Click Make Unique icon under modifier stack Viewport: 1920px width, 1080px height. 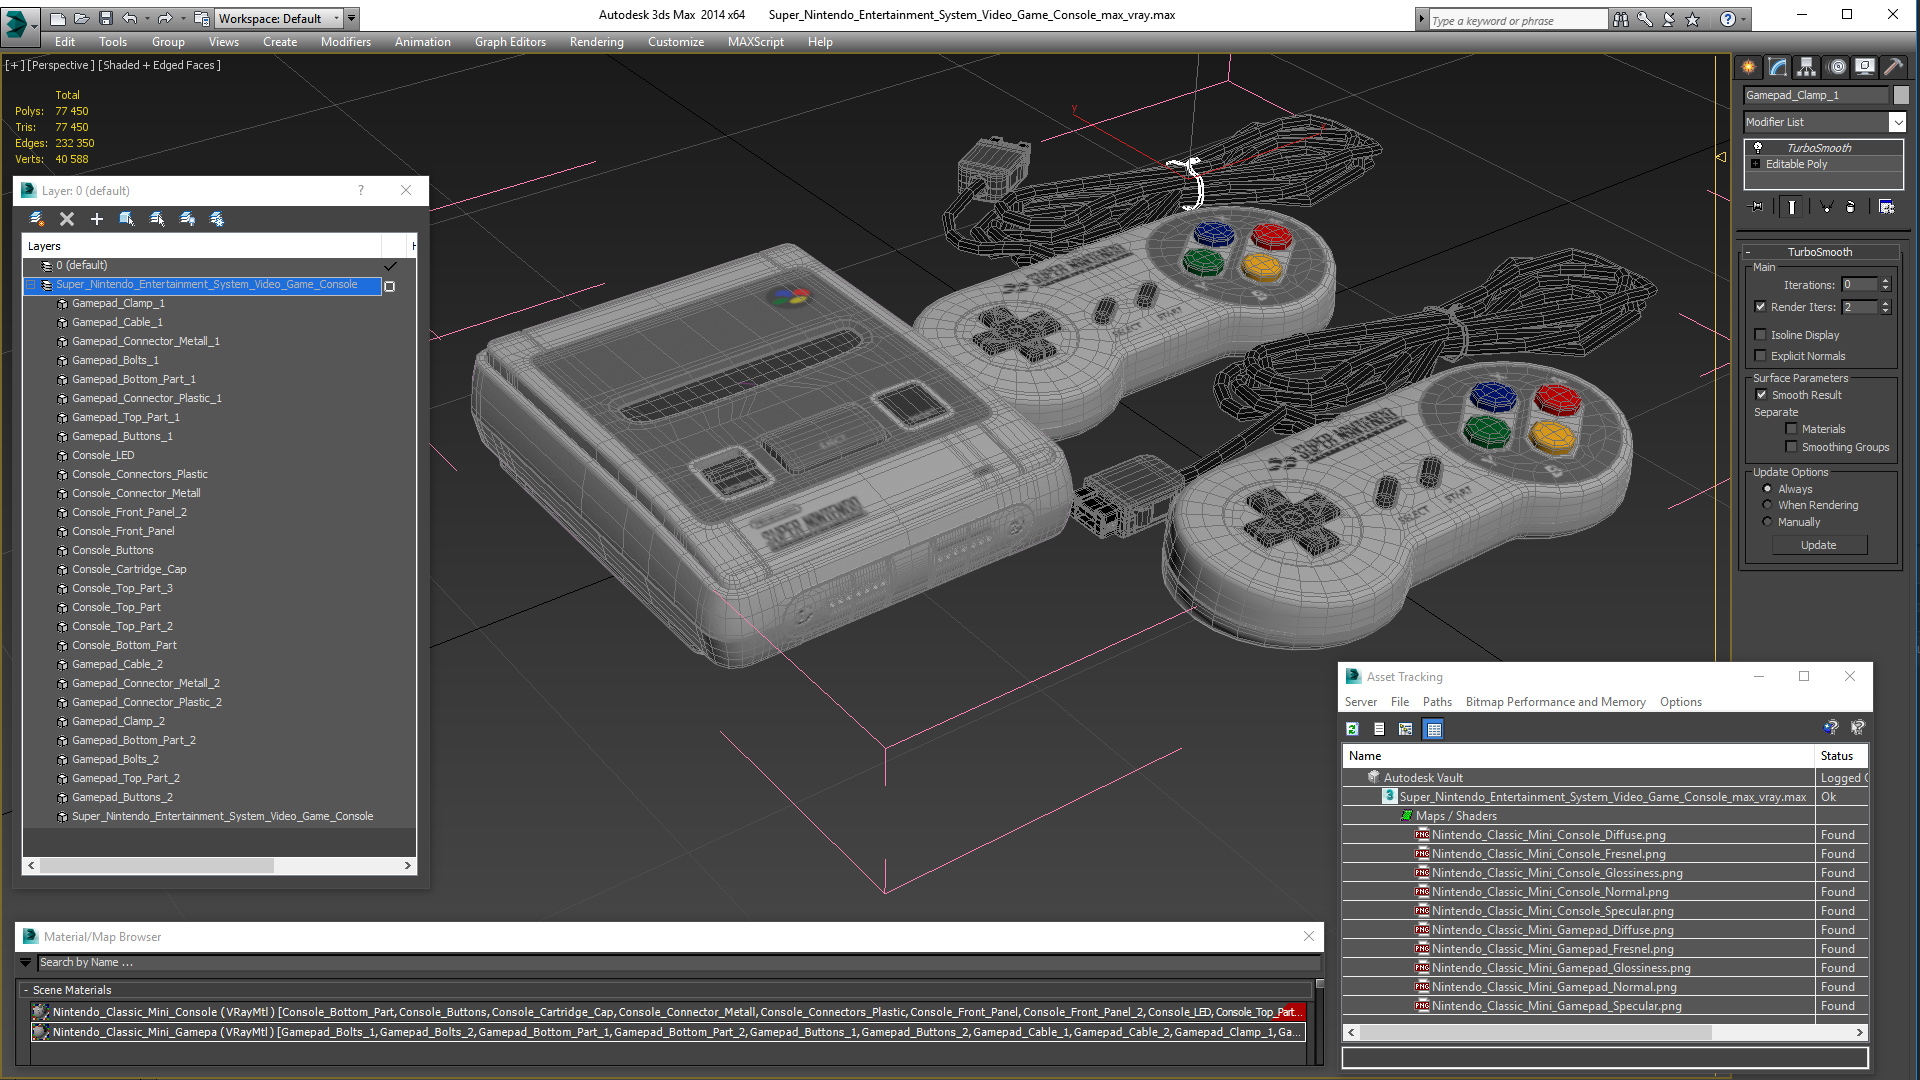(1826, 207)
